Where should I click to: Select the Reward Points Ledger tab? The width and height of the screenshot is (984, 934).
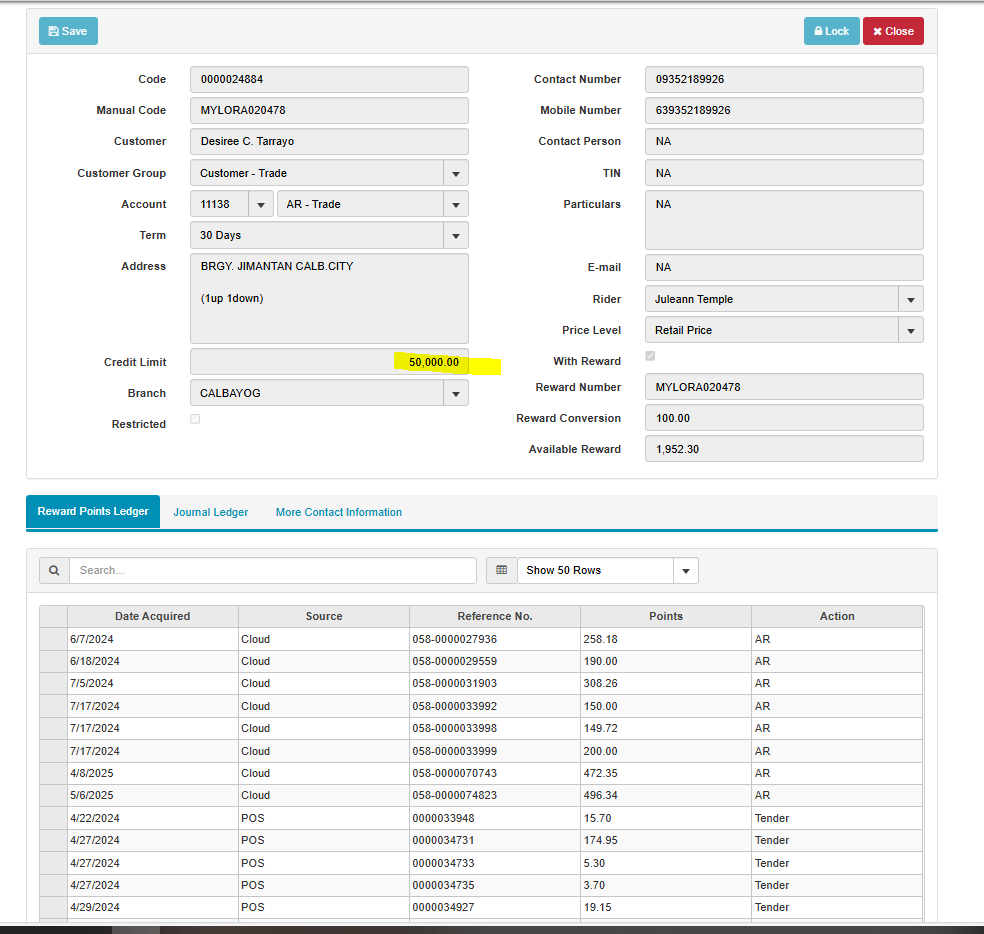pos(93,511)
